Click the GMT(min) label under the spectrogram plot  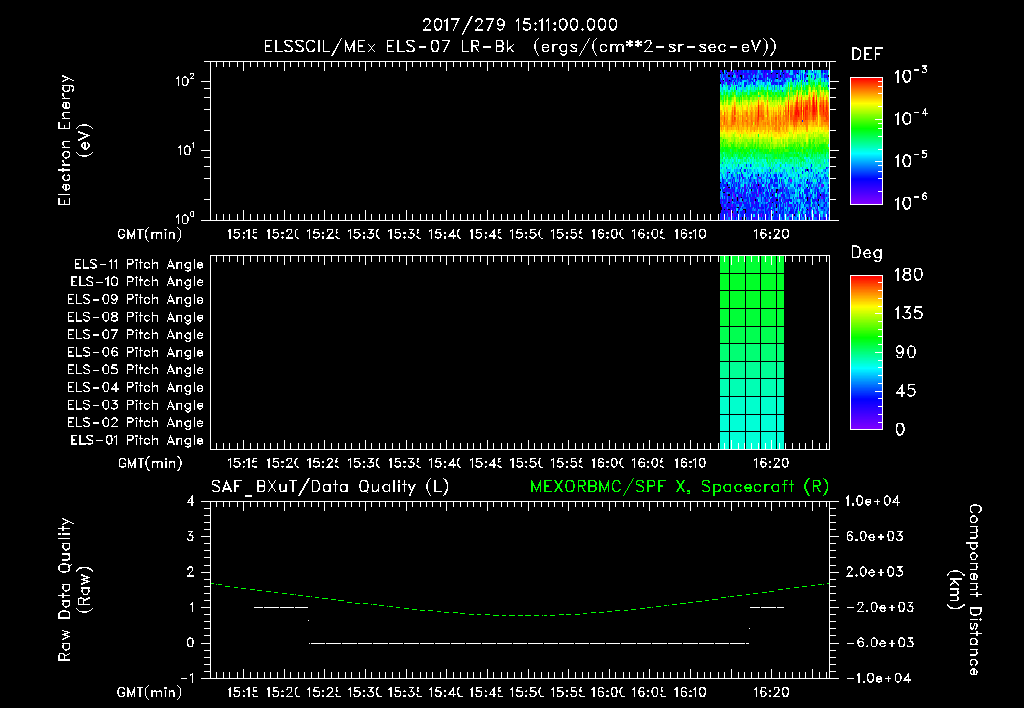(x=150, y=234)
